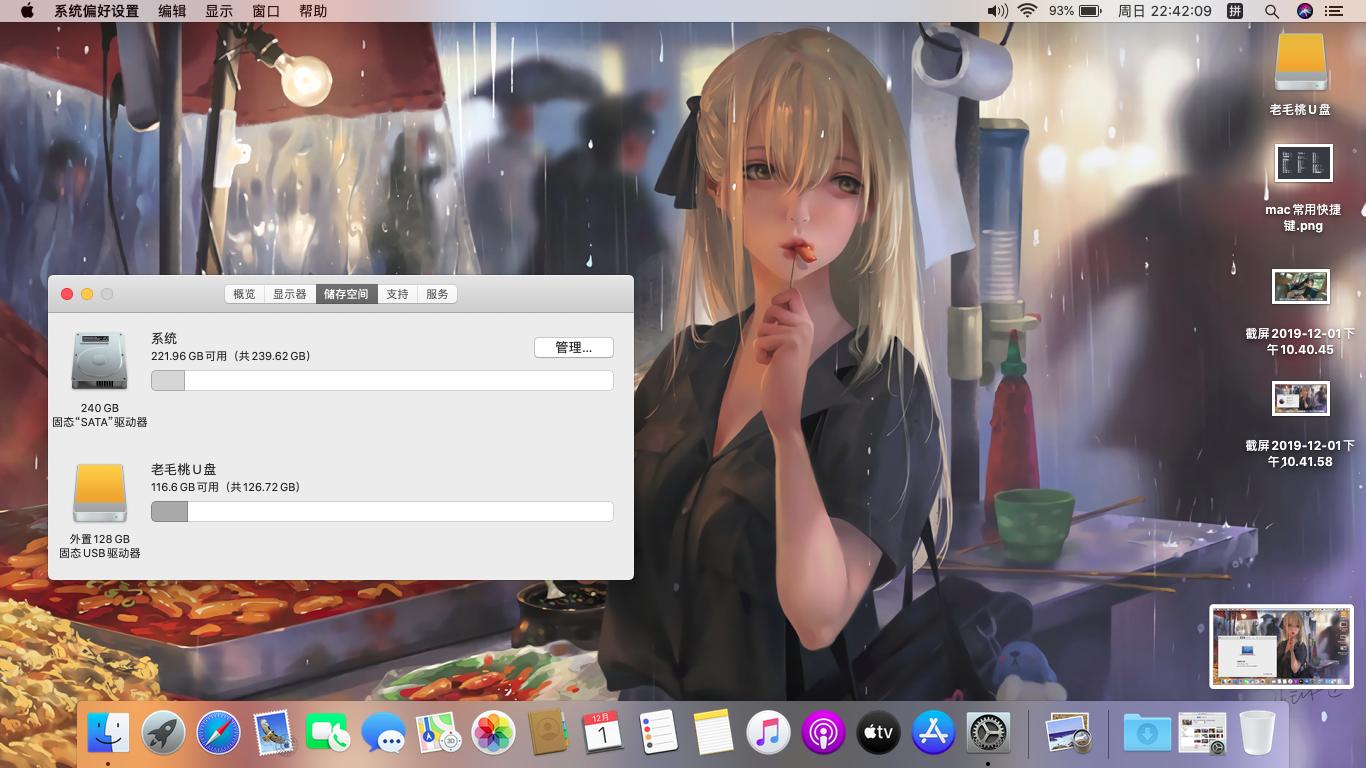Click the 管理... button

(x=573, y=347)
